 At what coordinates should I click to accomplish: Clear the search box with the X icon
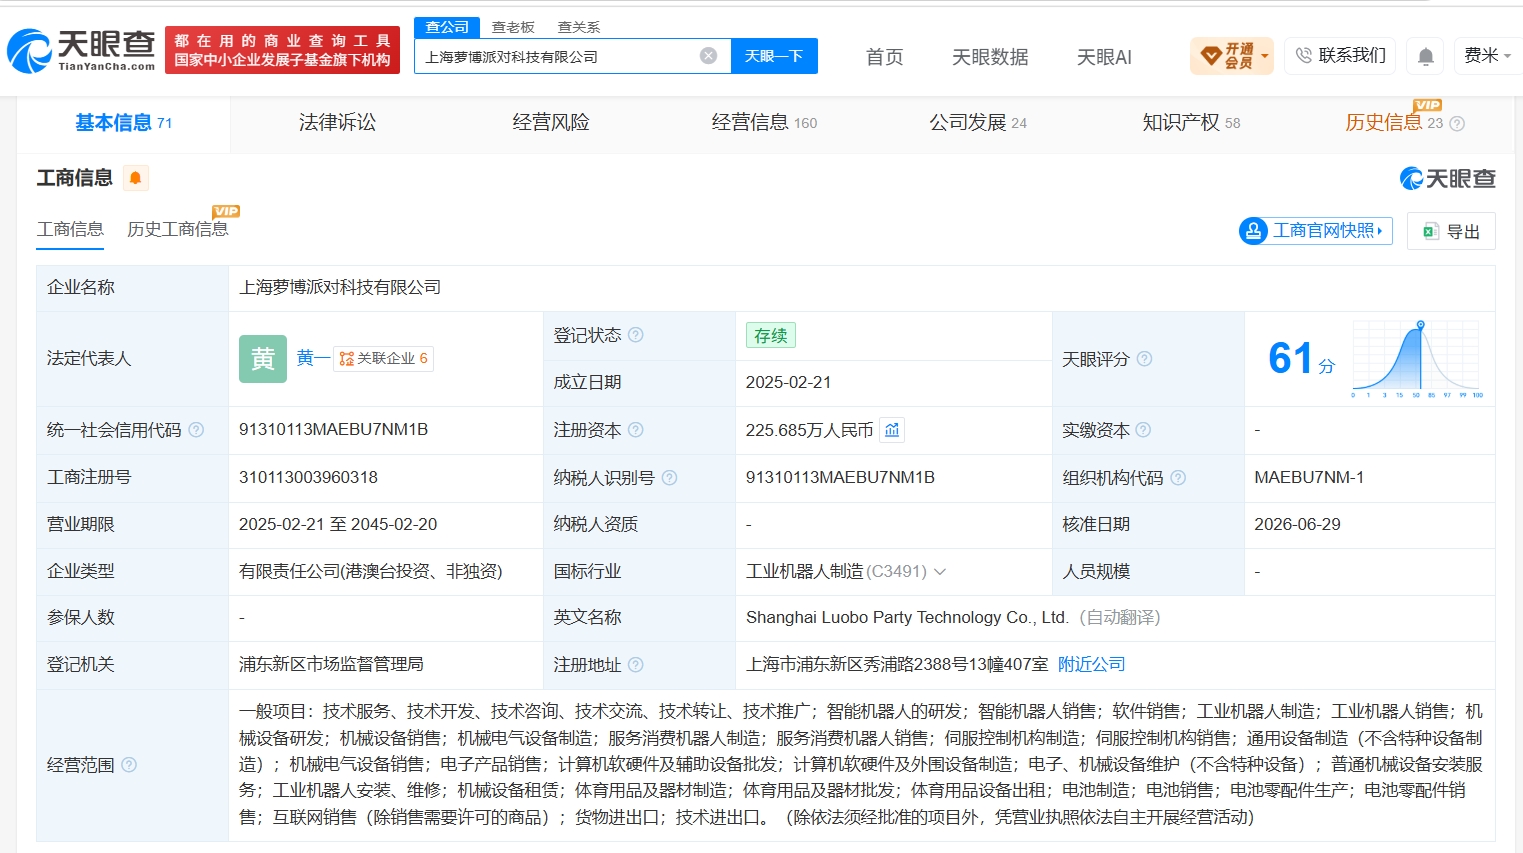tap(708, 56)
